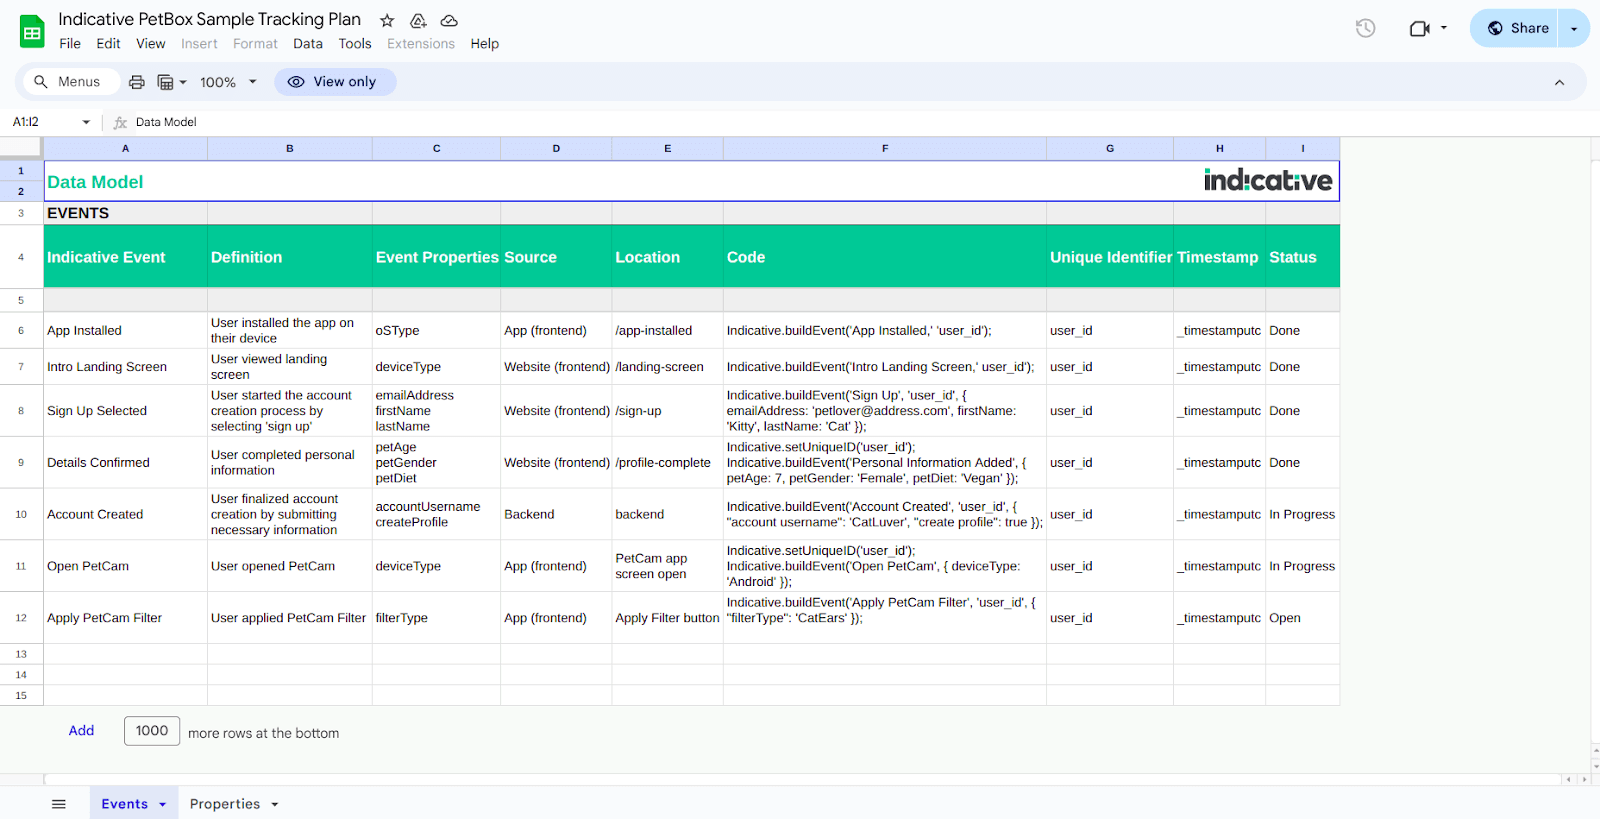
Task: Open the Help menu
Action: click(x=485, y=44)
